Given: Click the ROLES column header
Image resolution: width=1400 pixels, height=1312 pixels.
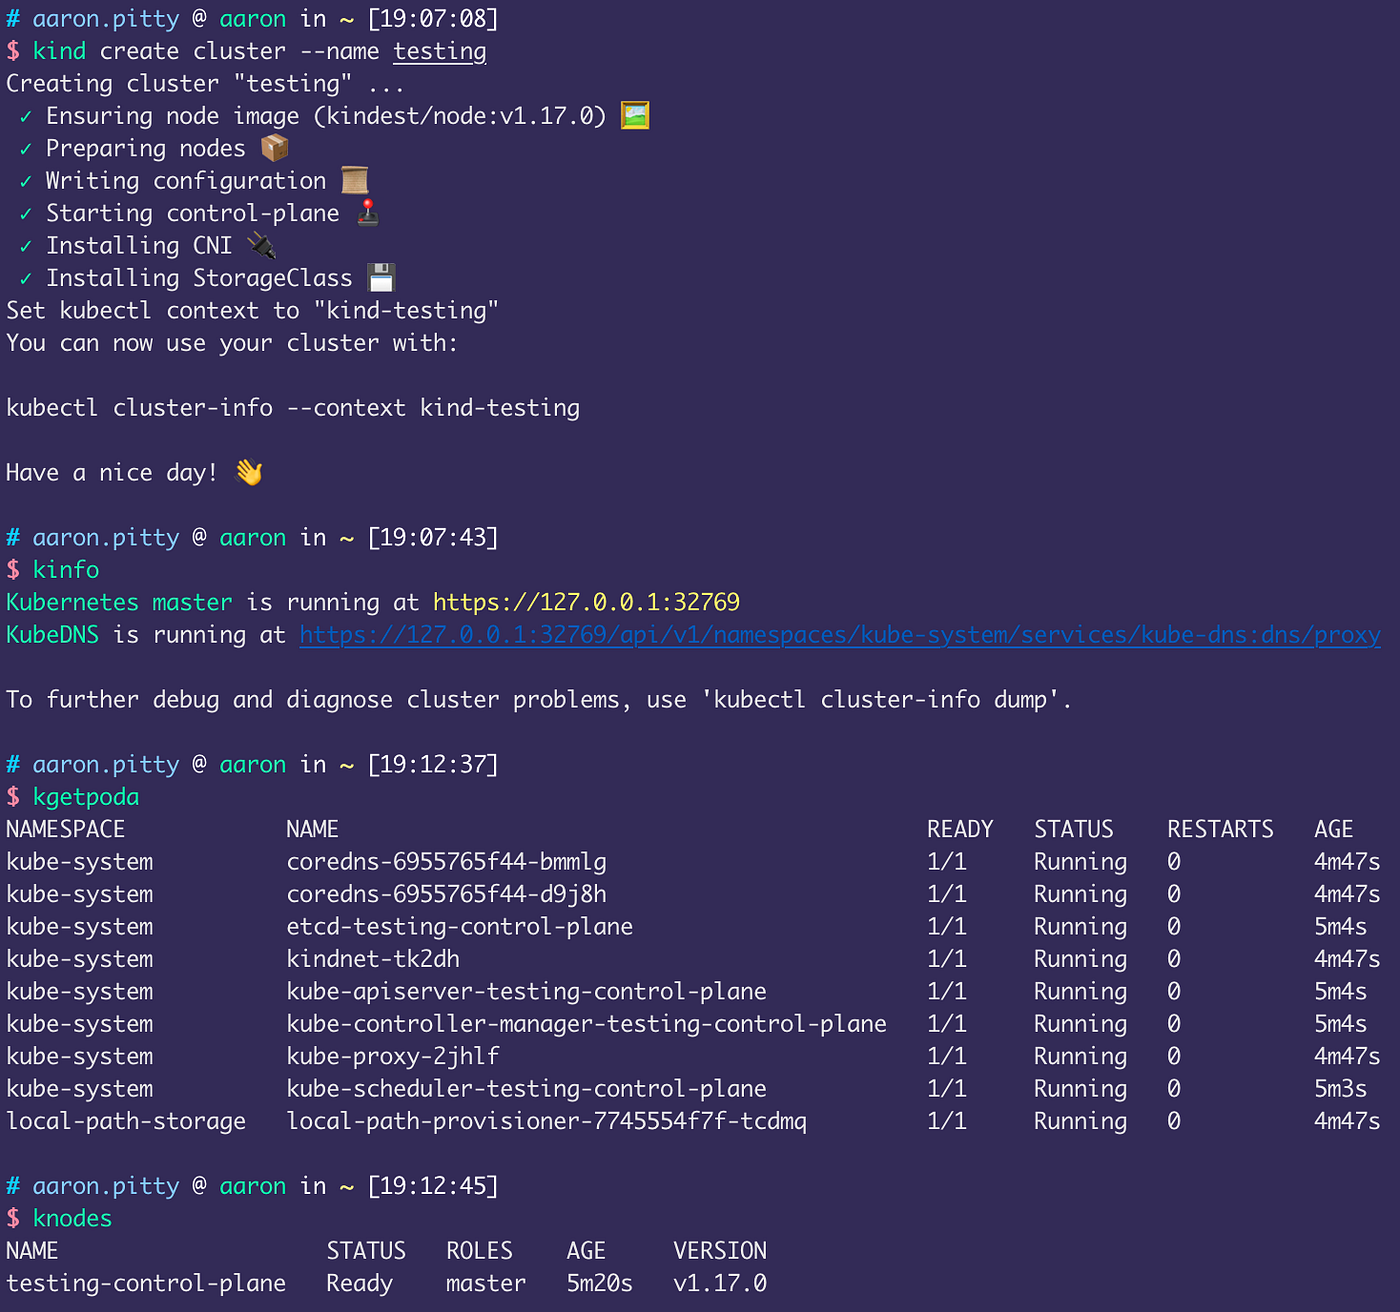Looking at the screenshot, I should click(479, 1251).
